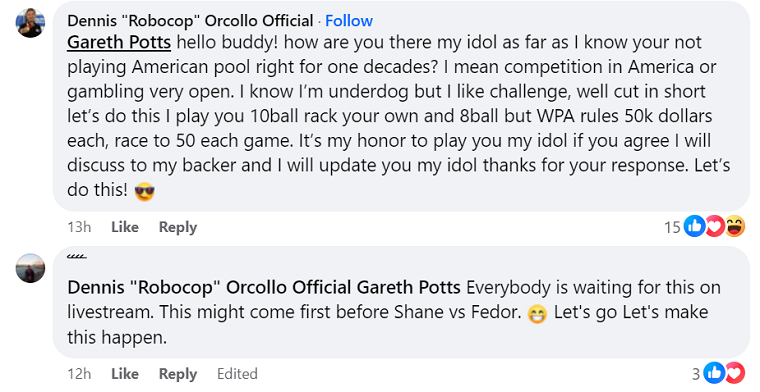
Task: Open the underlined Gareth Potts mention
Action: 119,43
